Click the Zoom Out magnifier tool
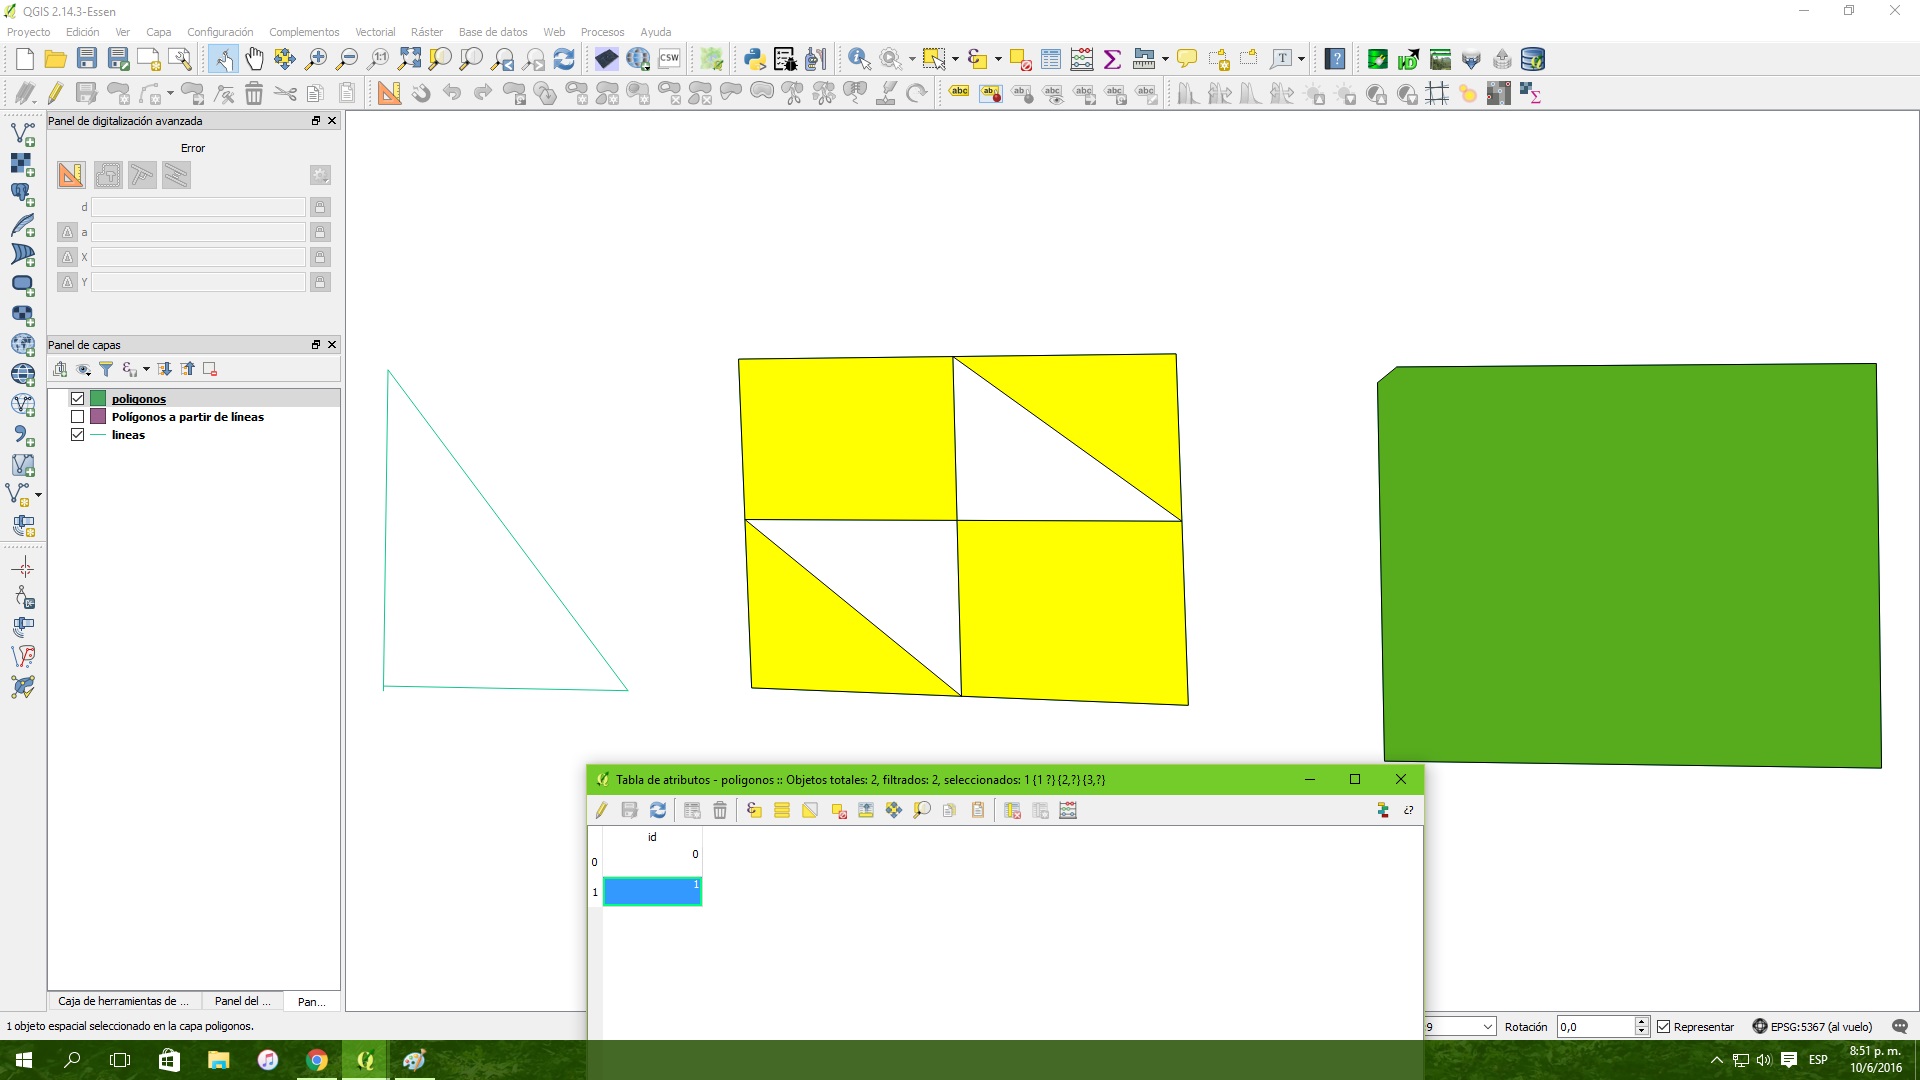Image resolution: width=1920 pixels, height=1080 pixels. (347, 59)
